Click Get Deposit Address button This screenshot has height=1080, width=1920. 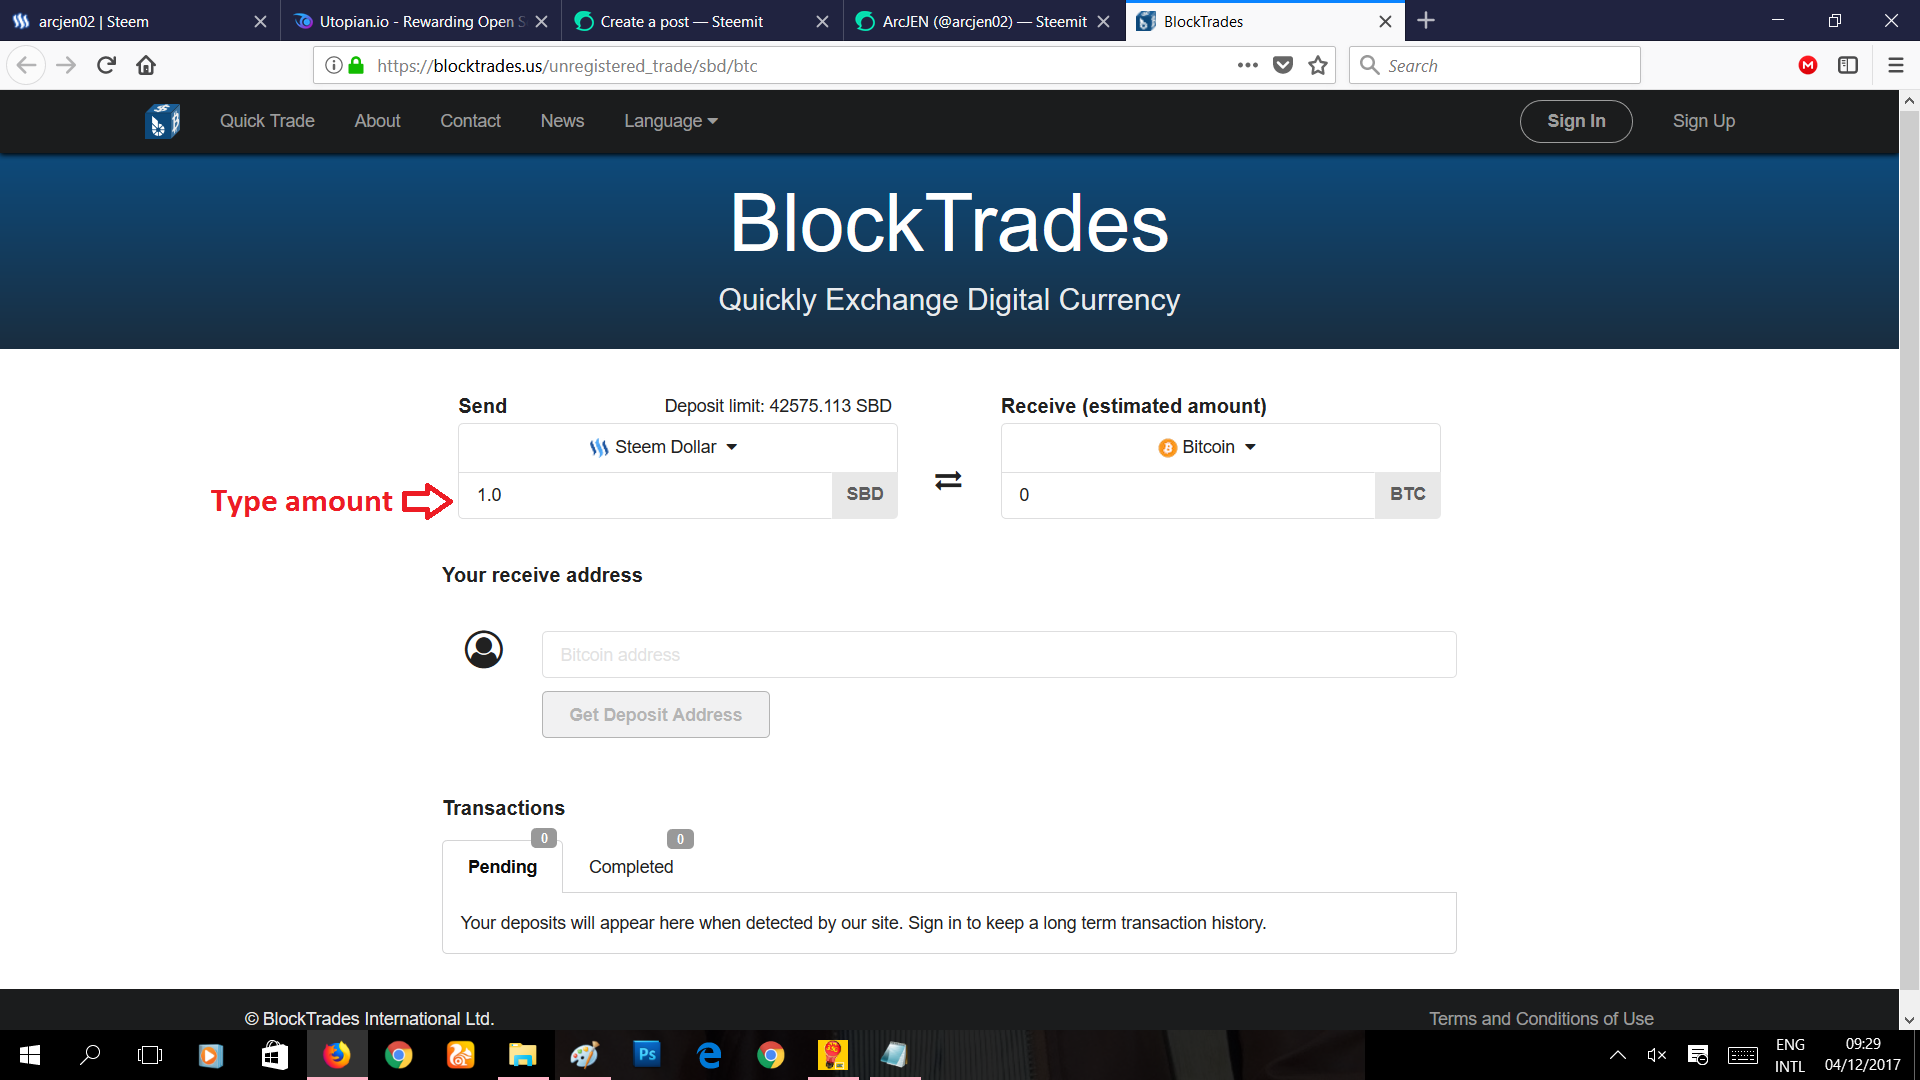point(655,715)
